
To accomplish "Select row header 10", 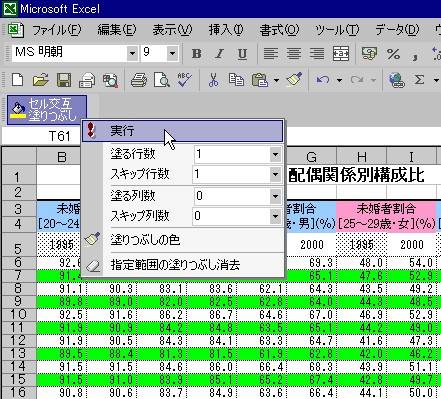I will (19, 314).
